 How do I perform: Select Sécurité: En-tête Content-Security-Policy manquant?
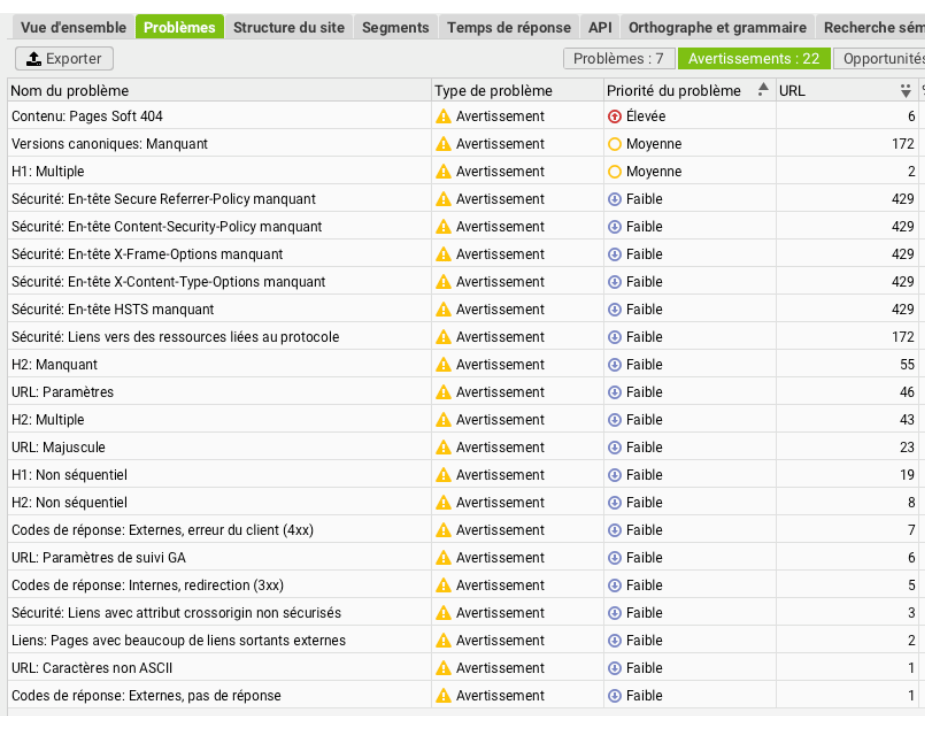(x=166, y=226)
